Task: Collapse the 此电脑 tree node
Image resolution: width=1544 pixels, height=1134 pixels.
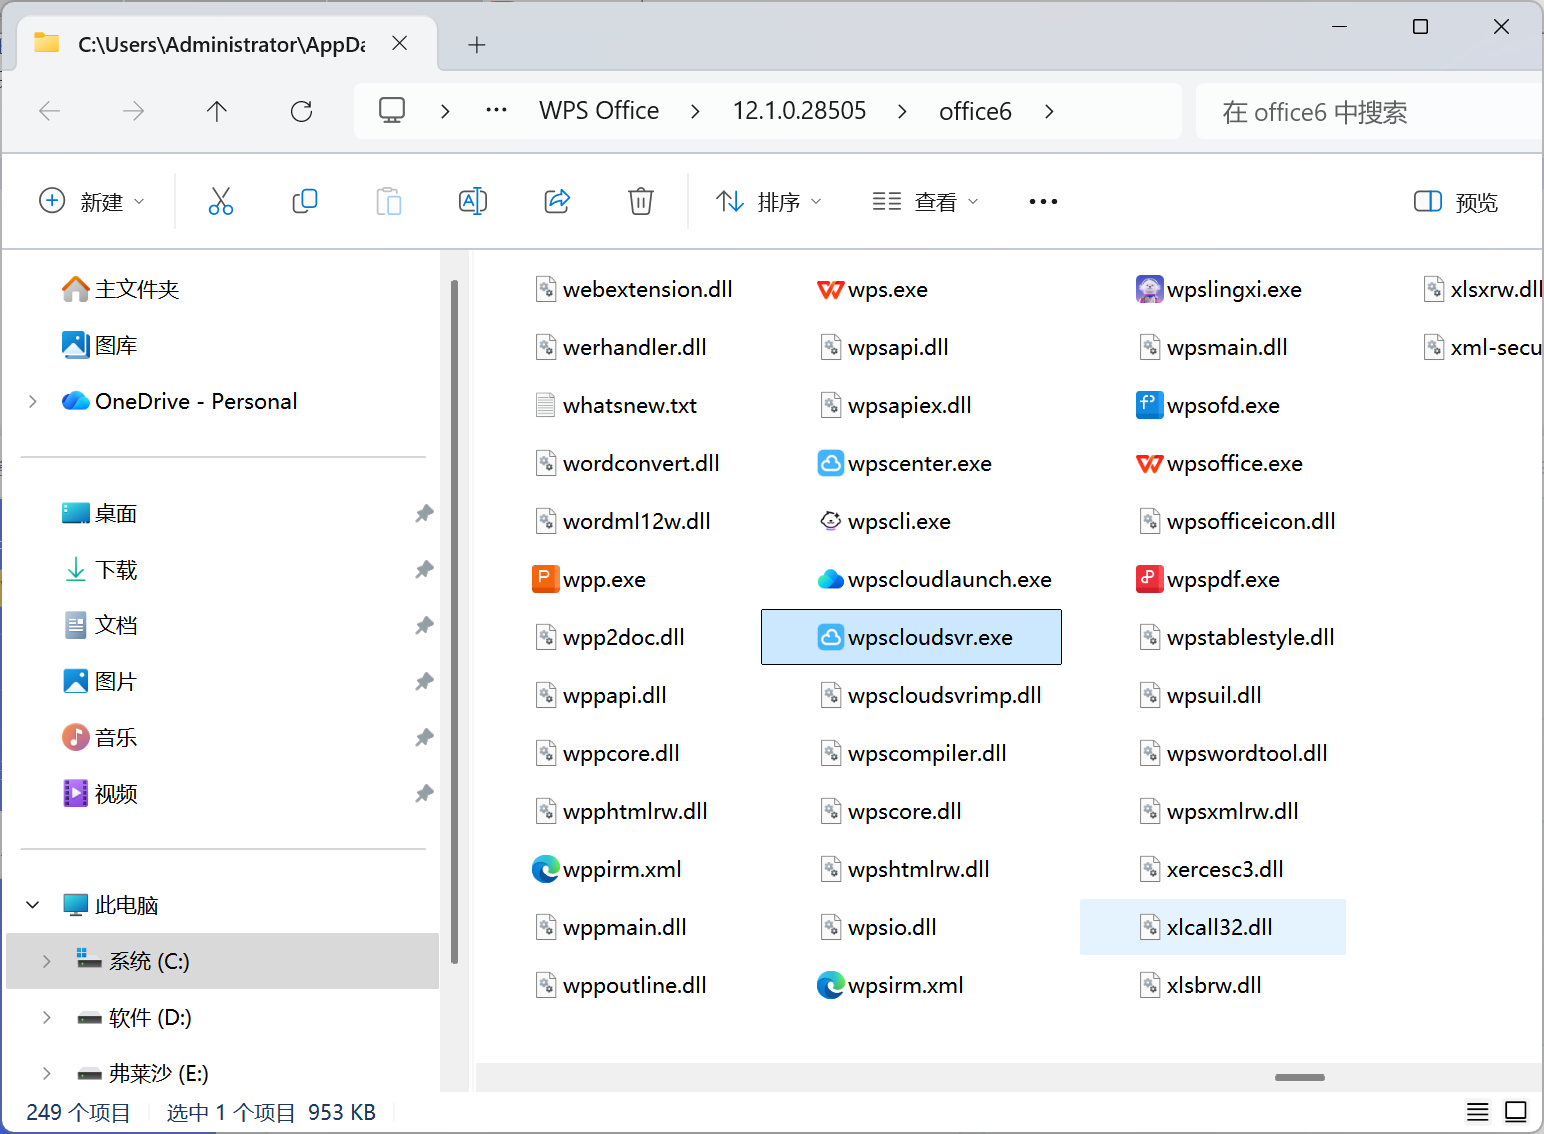Action: point(32,905)
